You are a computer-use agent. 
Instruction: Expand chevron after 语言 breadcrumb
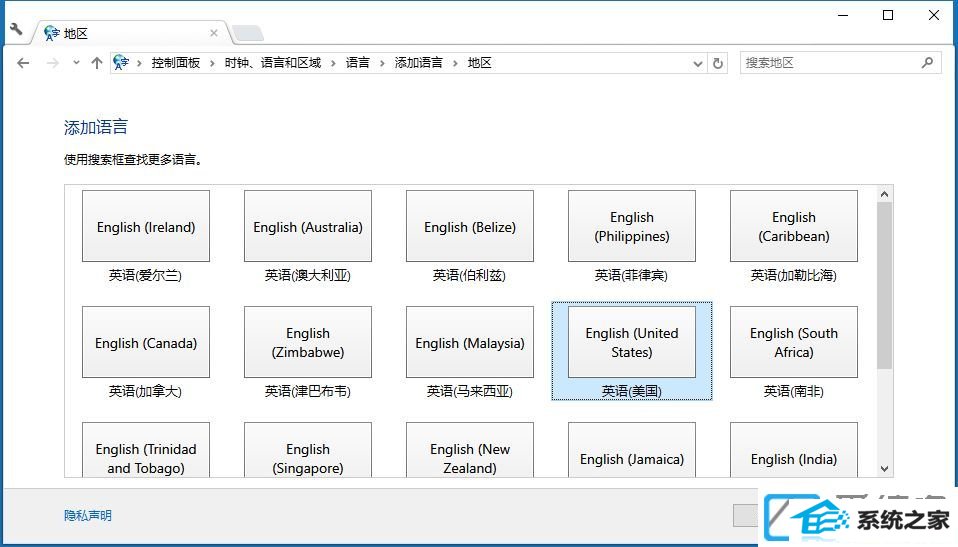pyautogui.click(x=382, y=64)
